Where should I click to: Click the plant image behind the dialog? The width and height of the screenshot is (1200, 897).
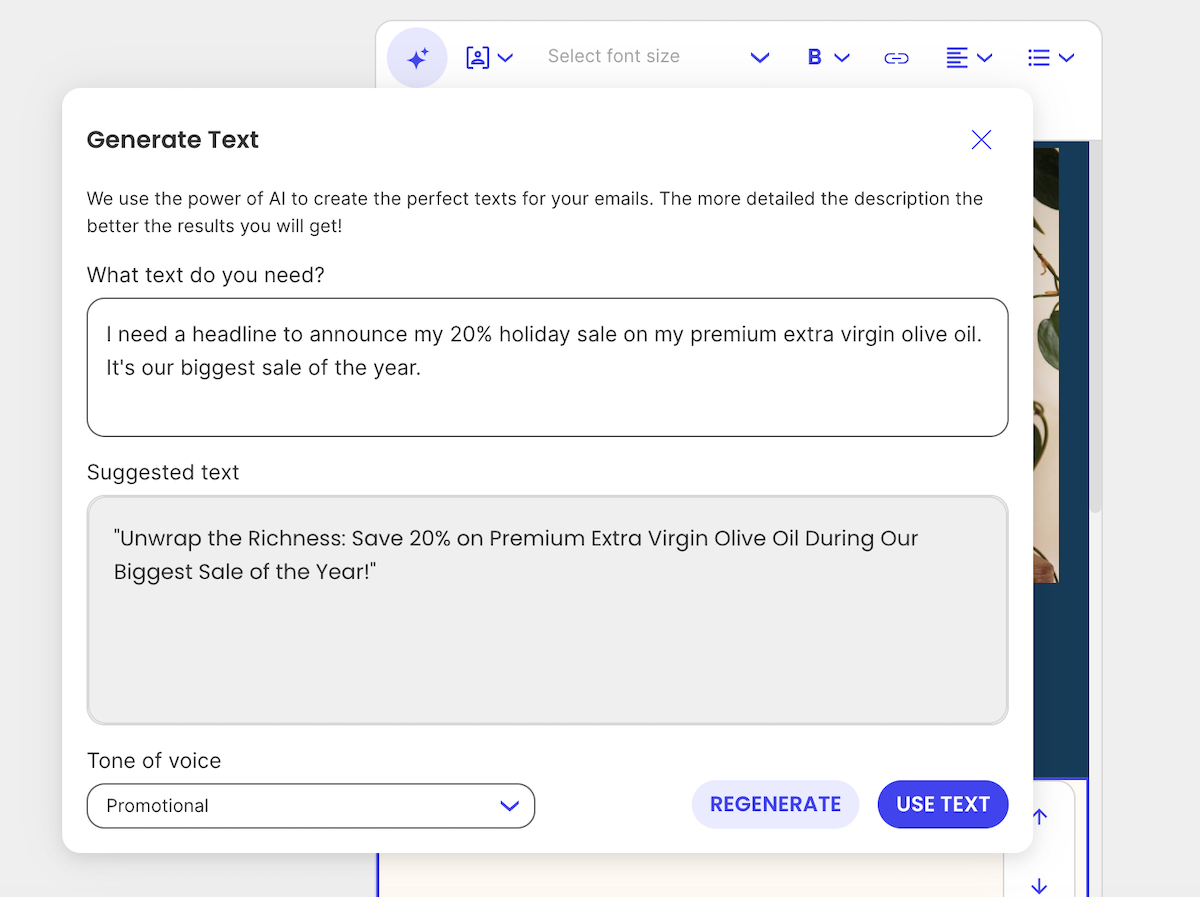coord(1045,365)
